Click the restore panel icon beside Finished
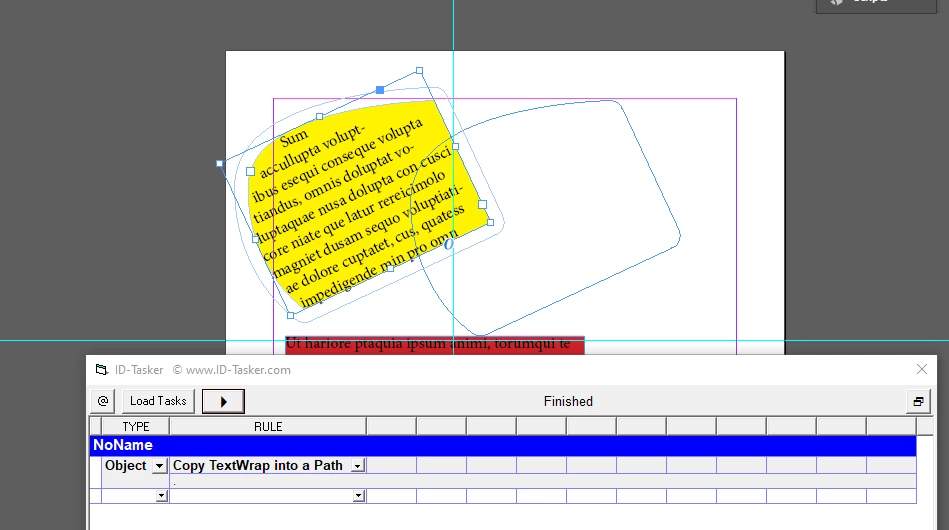 (x=918, y=402)
